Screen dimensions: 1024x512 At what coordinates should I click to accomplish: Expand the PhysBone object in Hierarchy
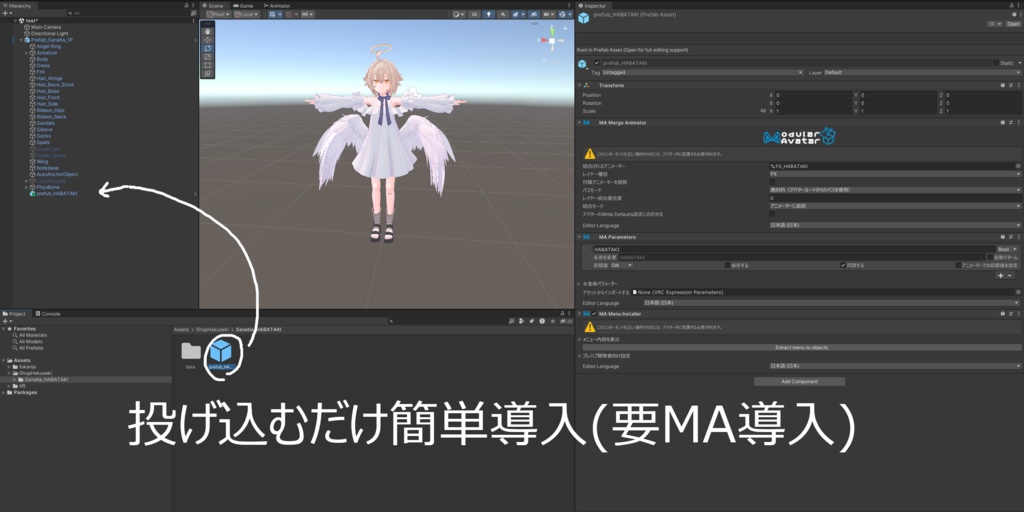coord(26,187)
